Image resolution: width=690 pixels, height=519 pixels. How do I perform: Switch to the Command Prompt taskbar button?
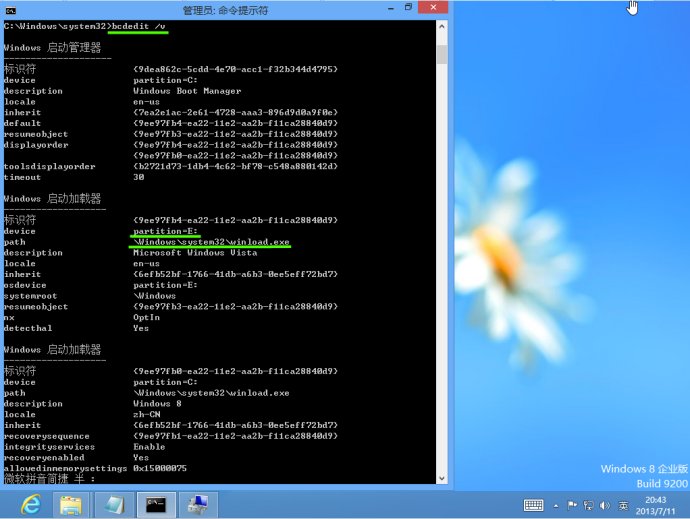tap(156, 504)
